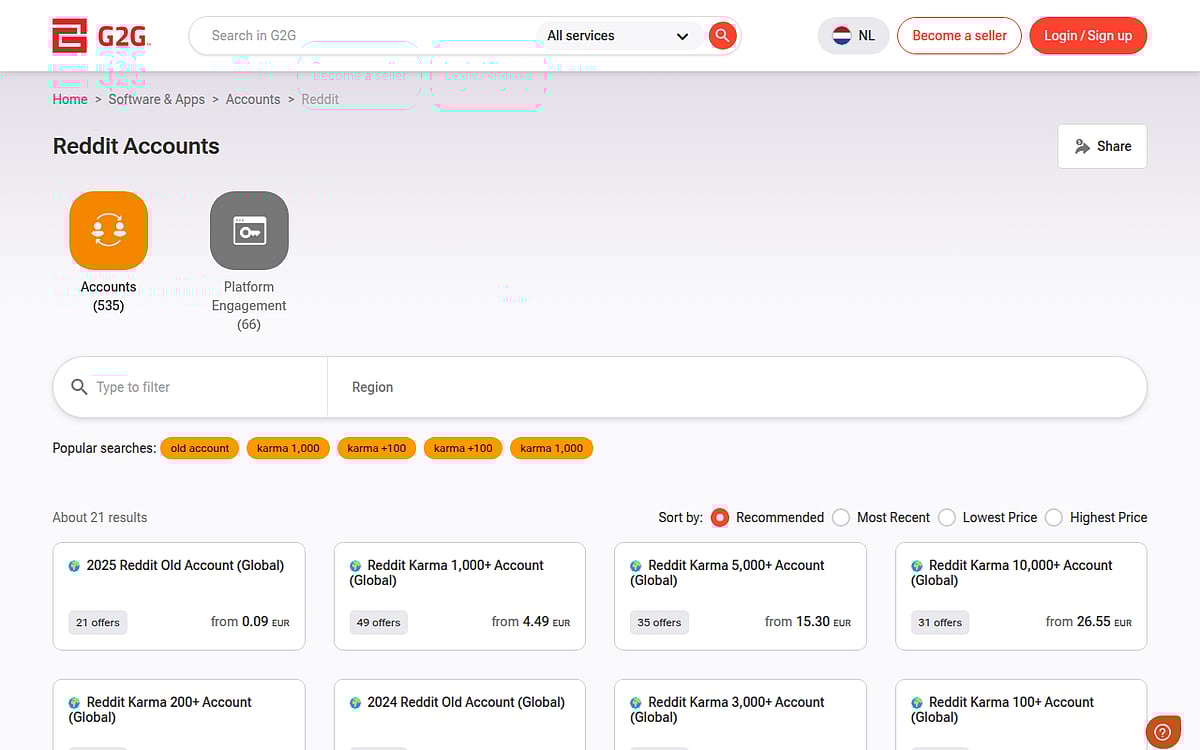The image size is (1200, 750).
Task: Click the Login / Sign up button
Action: (1088, 36)
